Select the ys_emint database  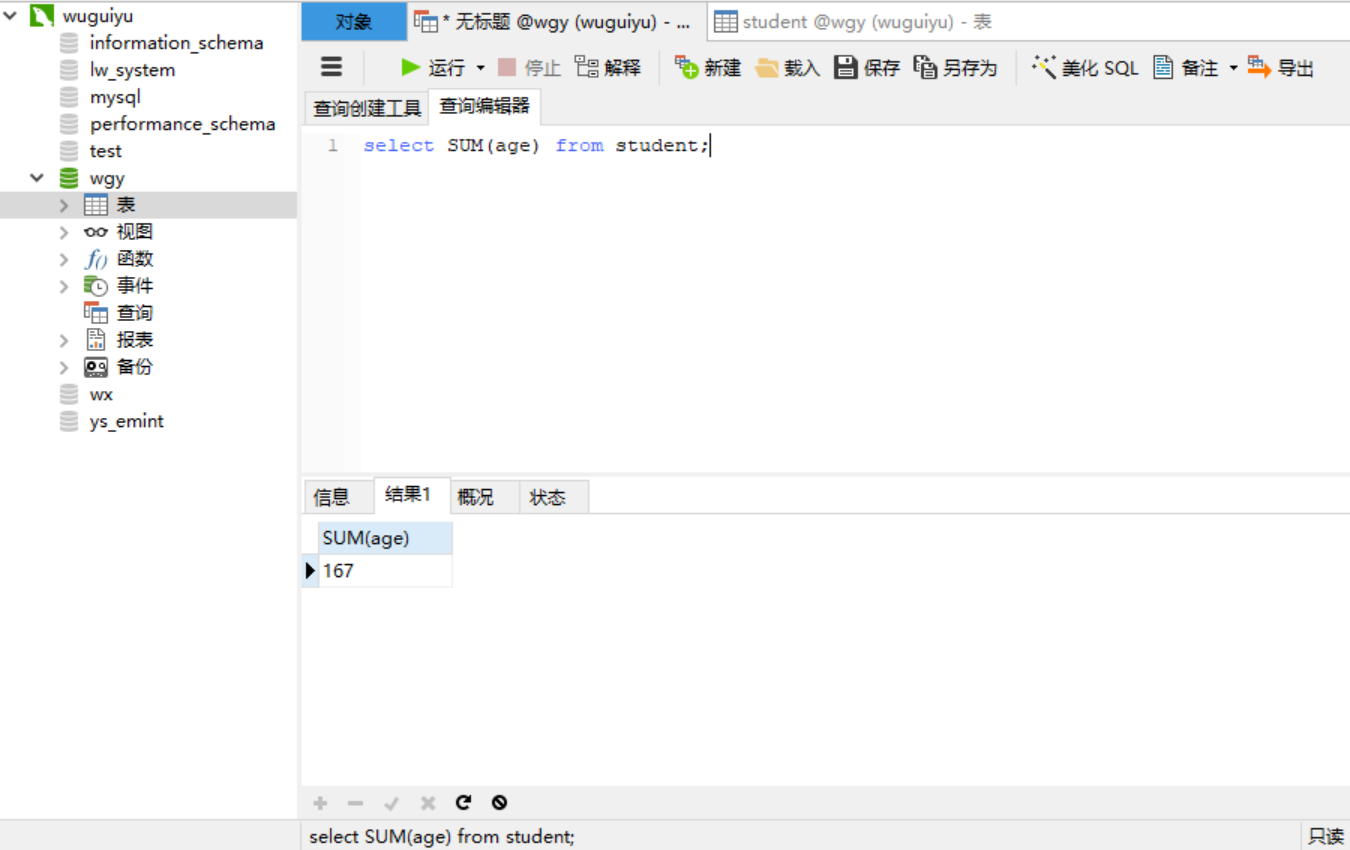click(126, 421)
